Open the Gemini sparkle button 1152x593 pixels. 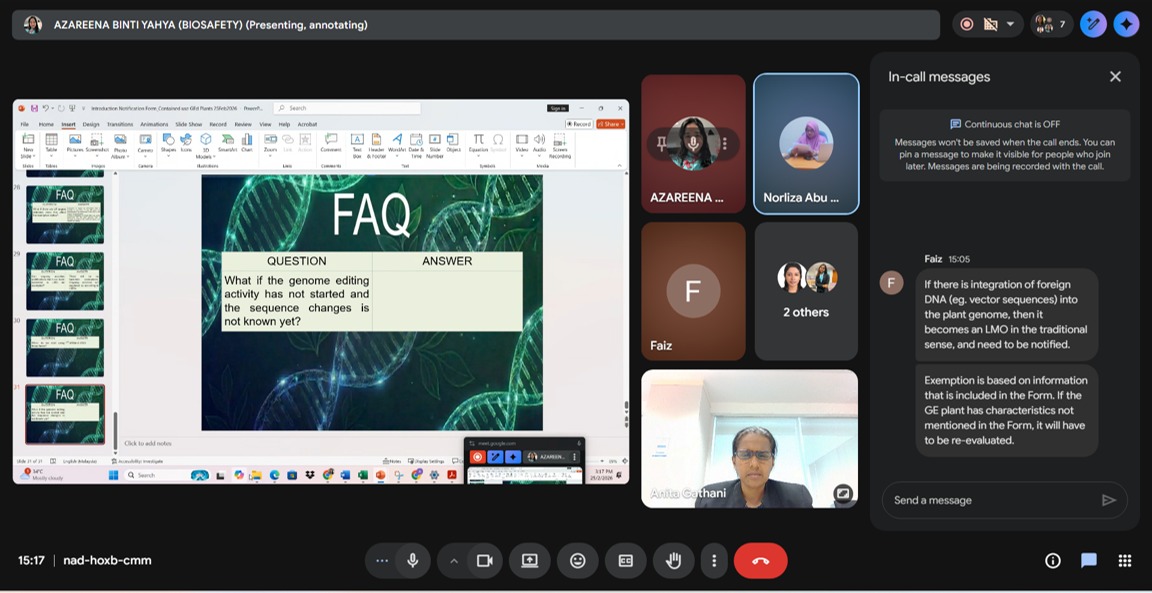pos(1126,24)
